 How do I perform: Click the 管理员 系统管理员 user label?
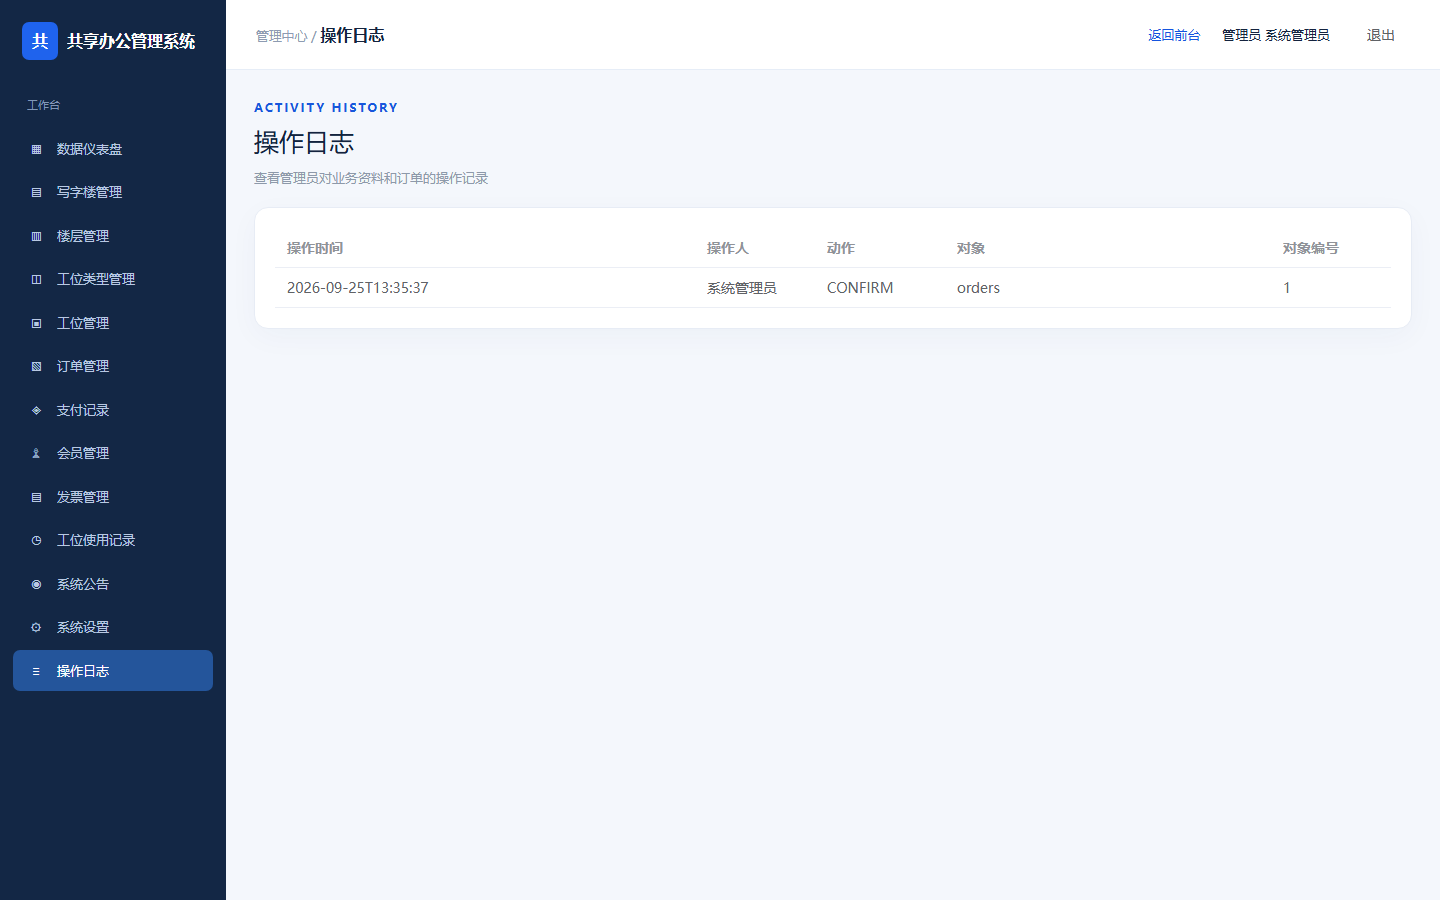click(x=1276, y=35)
